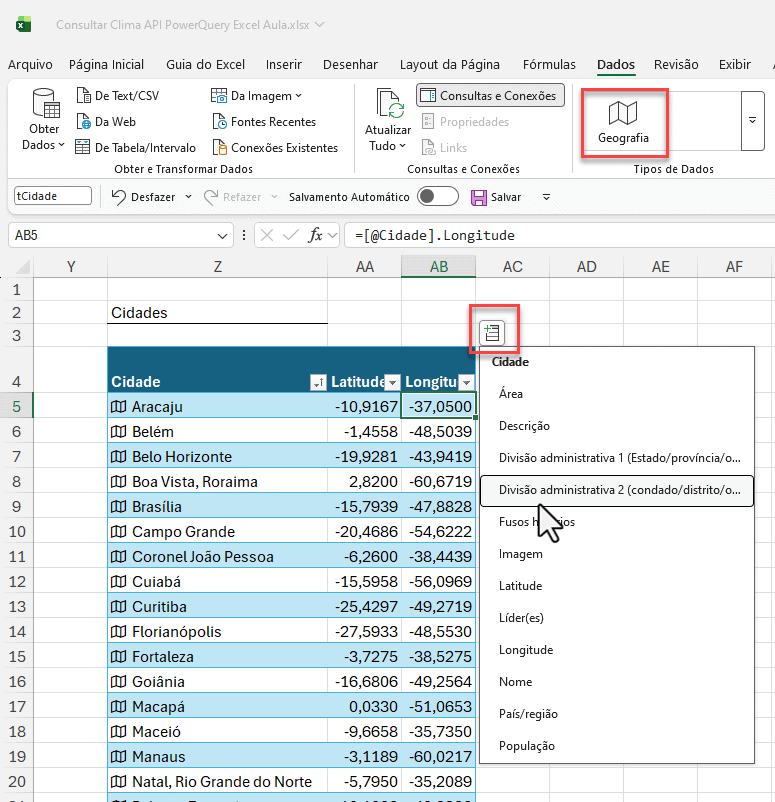The width and height of the screenshot is (775, 802).
Task: Expand the Tipos de Dados gallery
Action: pyautogui.click(x=752, y=120)
